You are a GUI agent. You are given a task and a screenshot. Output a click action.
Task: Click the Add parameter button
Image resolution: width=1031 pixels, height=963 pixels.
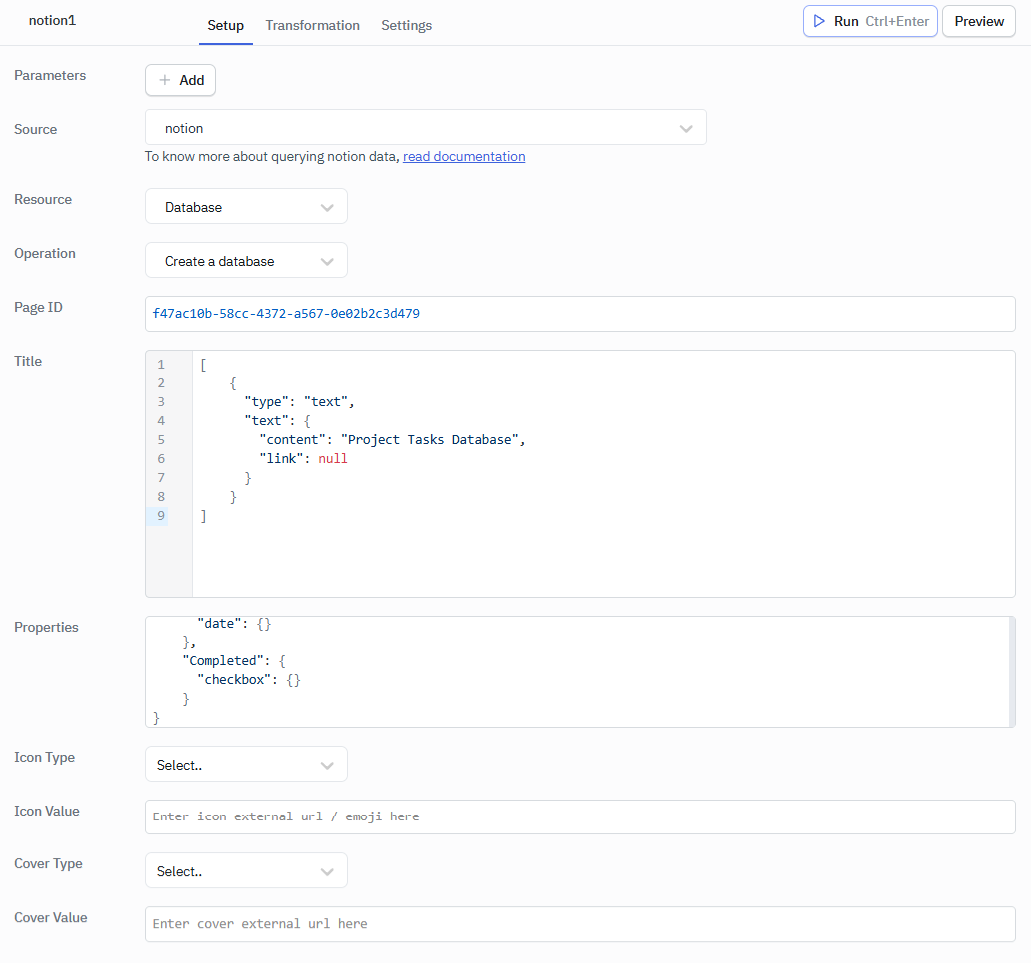point(180,80)
